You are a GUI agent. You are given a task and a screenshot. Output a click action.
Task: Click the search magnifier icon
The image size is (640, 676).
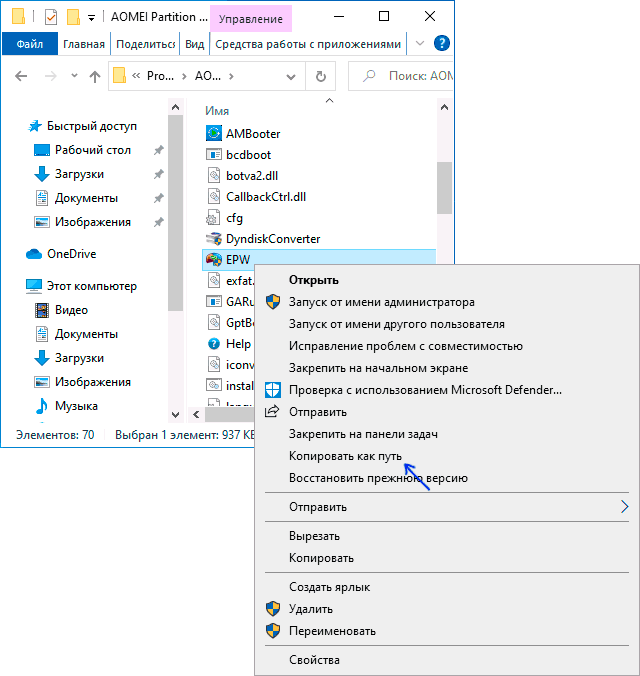point(369,76)
